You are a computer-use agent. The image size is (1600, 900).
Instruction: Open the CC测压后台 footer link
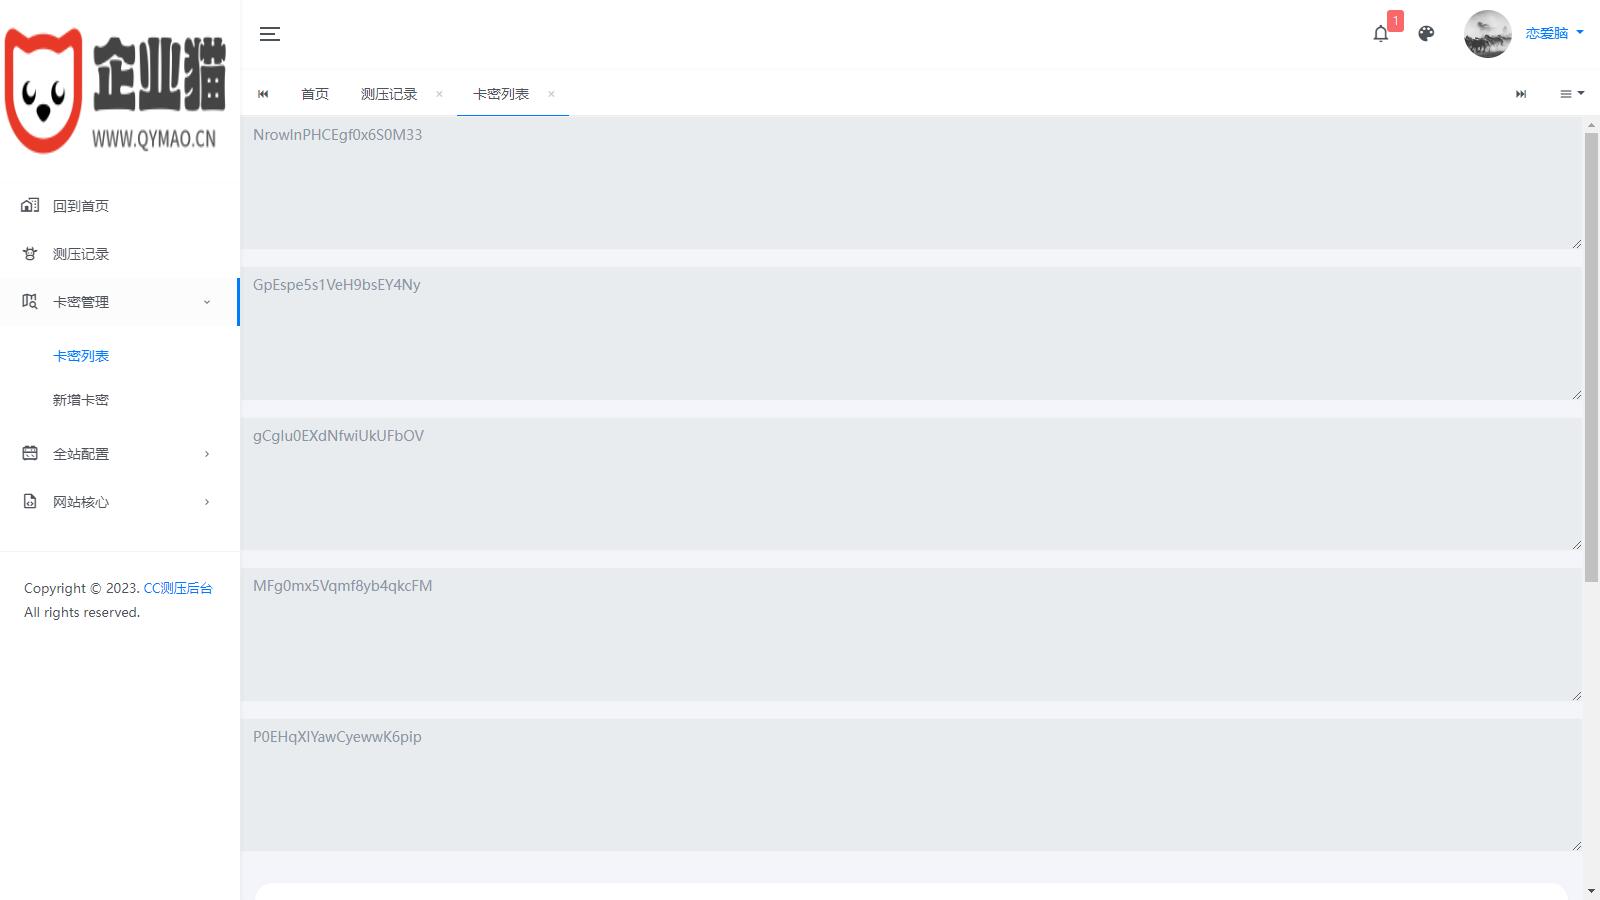point(178,588)
